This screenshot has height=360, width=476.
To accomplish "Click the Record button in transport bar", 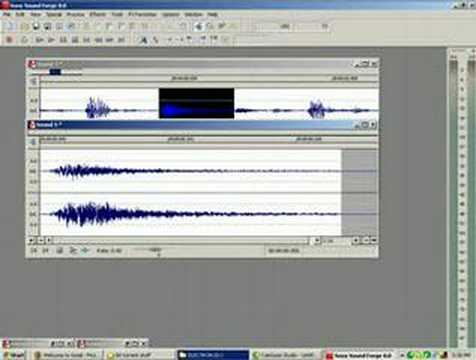I will (x=9, y=40).
